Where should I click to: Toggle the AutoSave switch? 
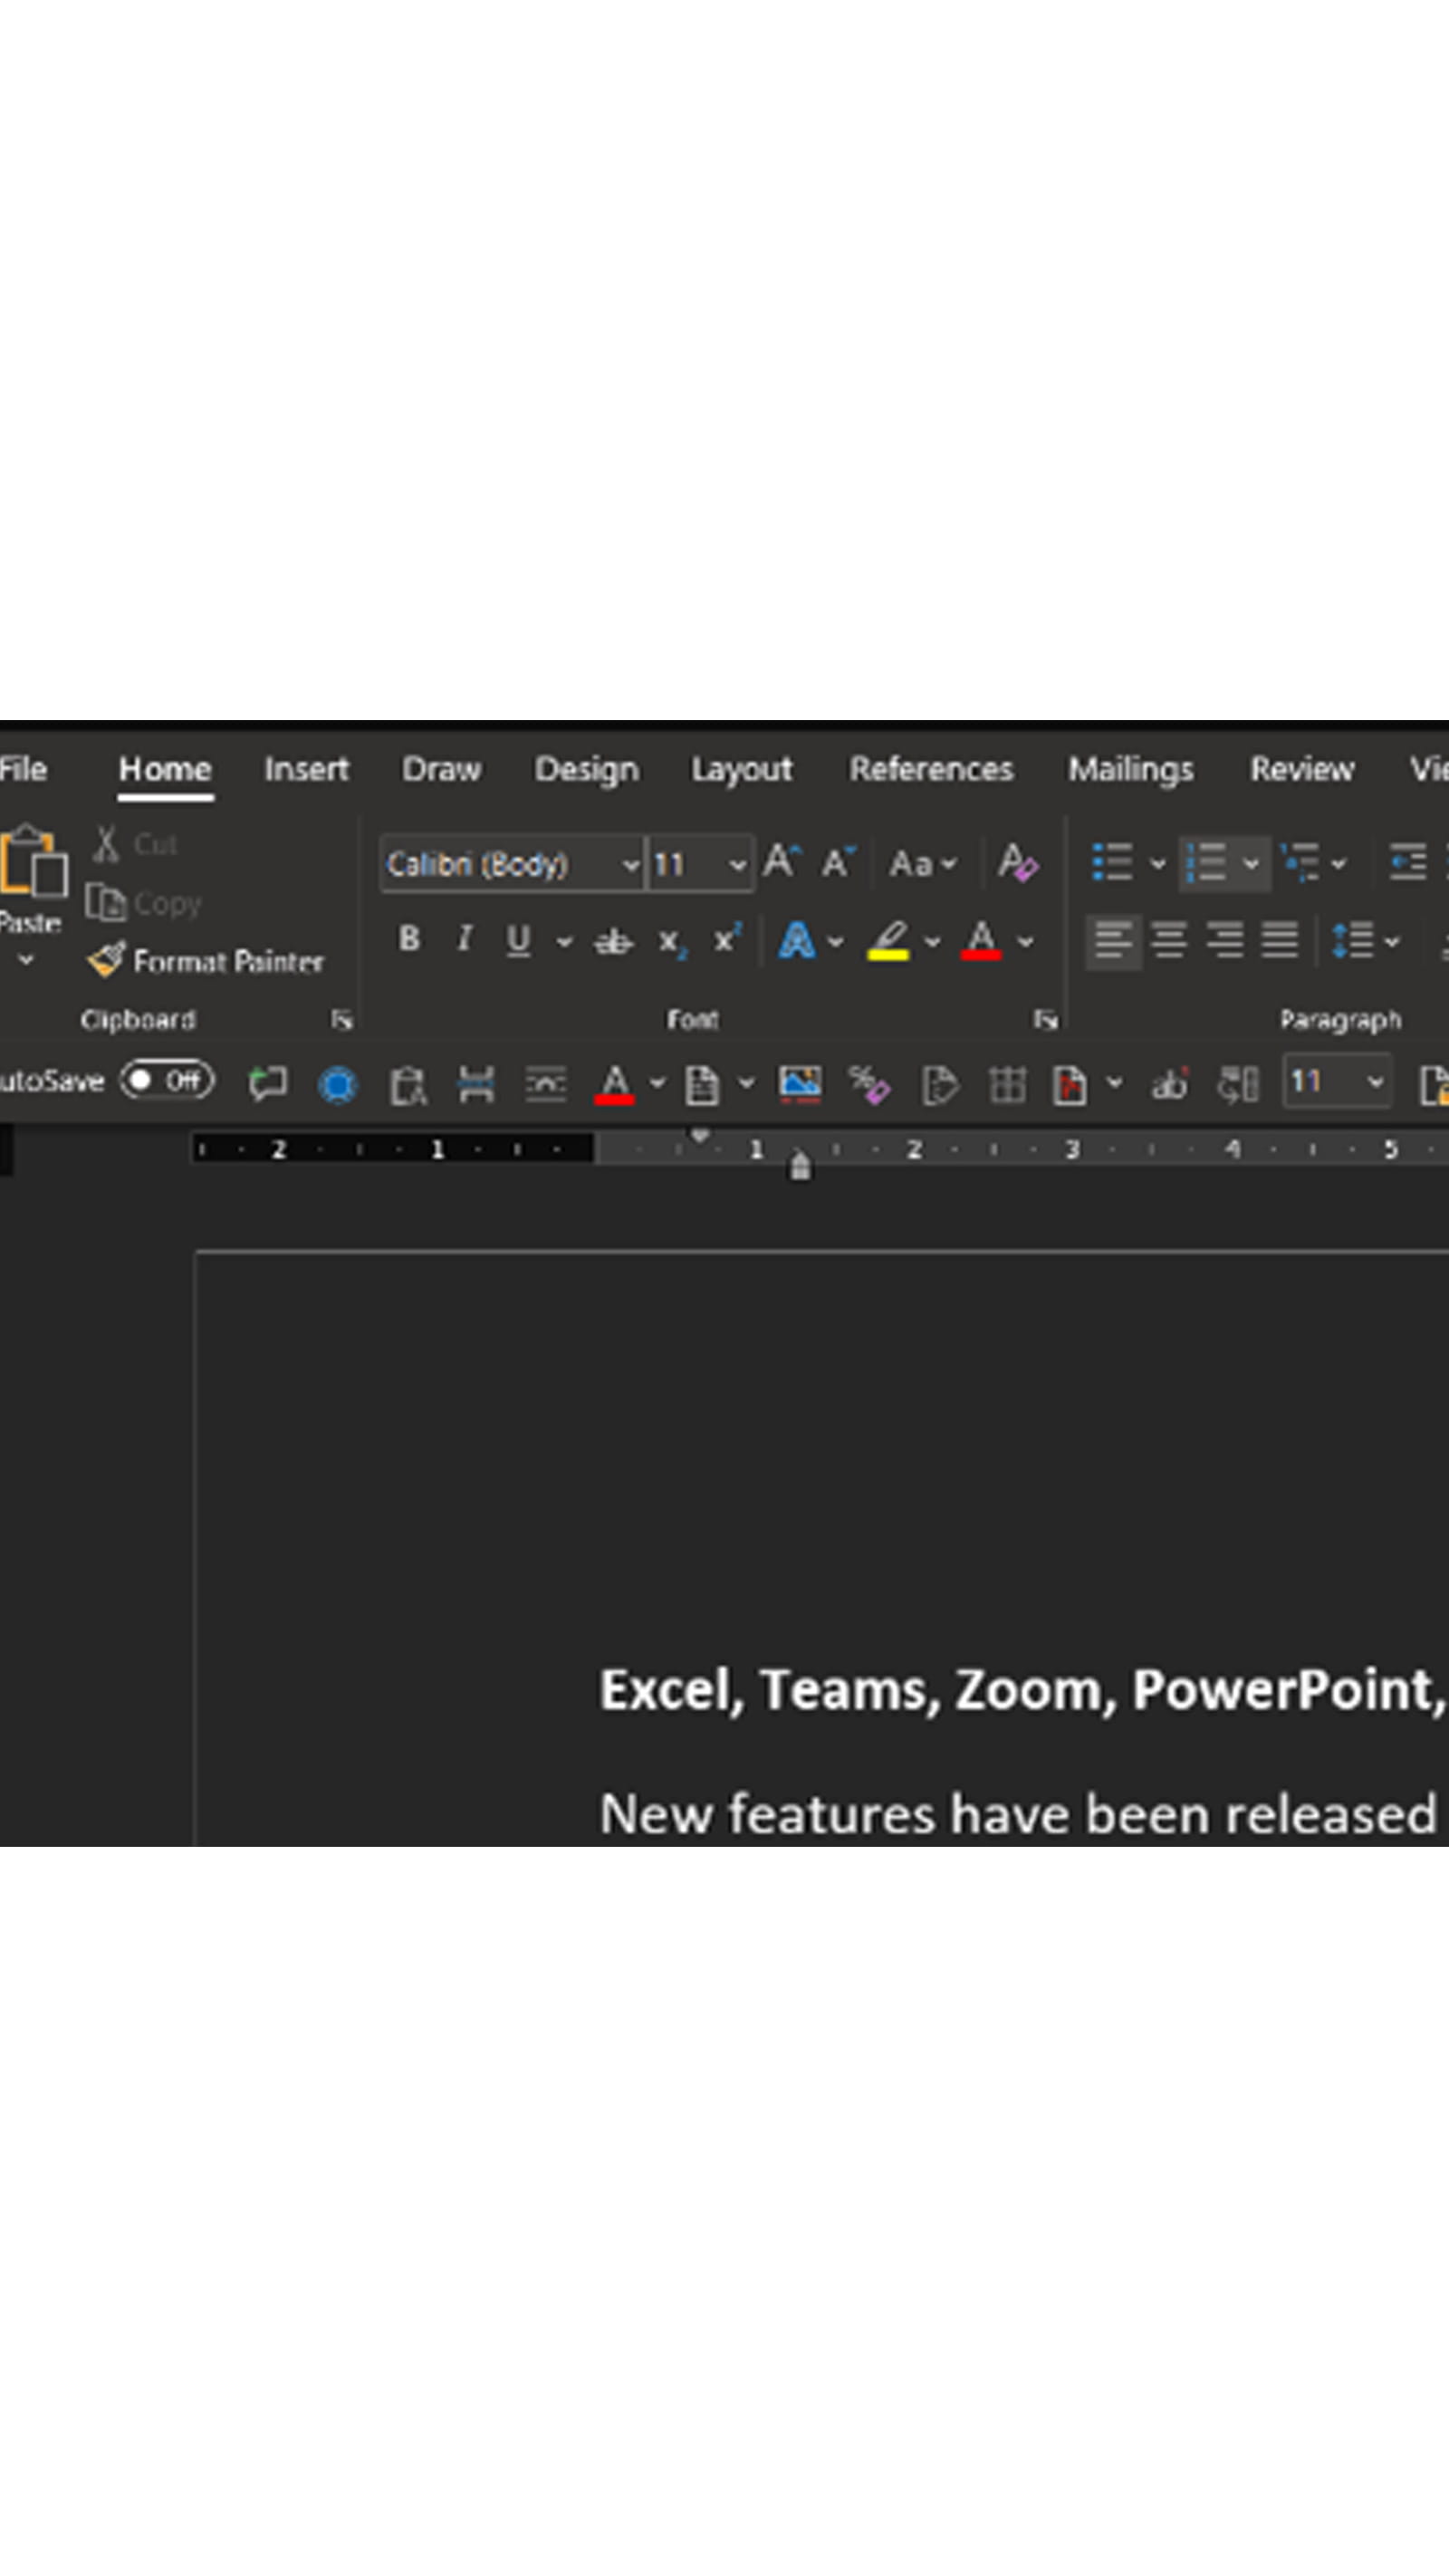pyautogui.click(x=167, y=1081)
